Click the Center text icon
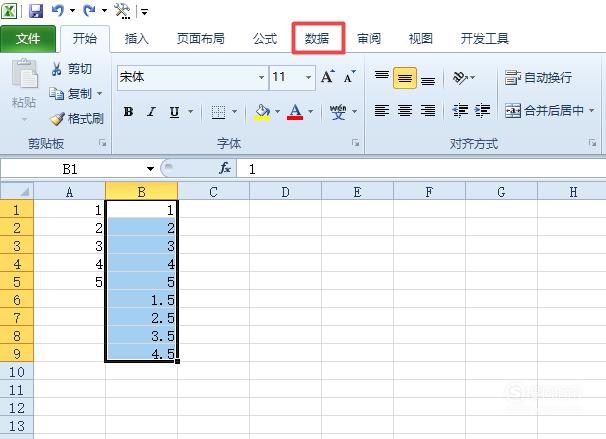The height and width of the screenshot is (439, 606). point(405,111)
